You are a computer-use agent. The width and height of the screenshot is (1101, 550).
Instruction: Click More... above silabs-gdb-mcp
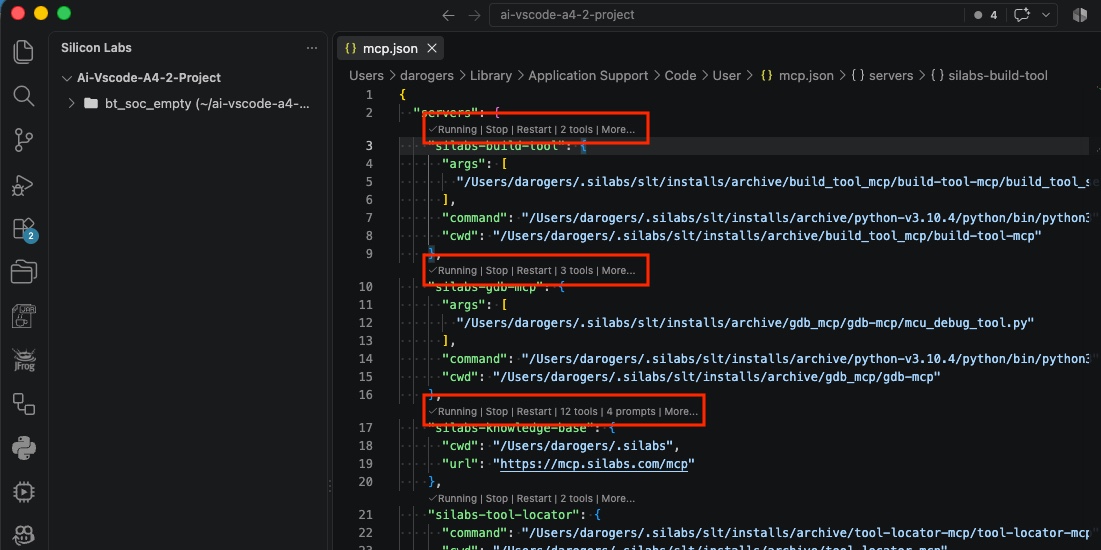(618, 270)
